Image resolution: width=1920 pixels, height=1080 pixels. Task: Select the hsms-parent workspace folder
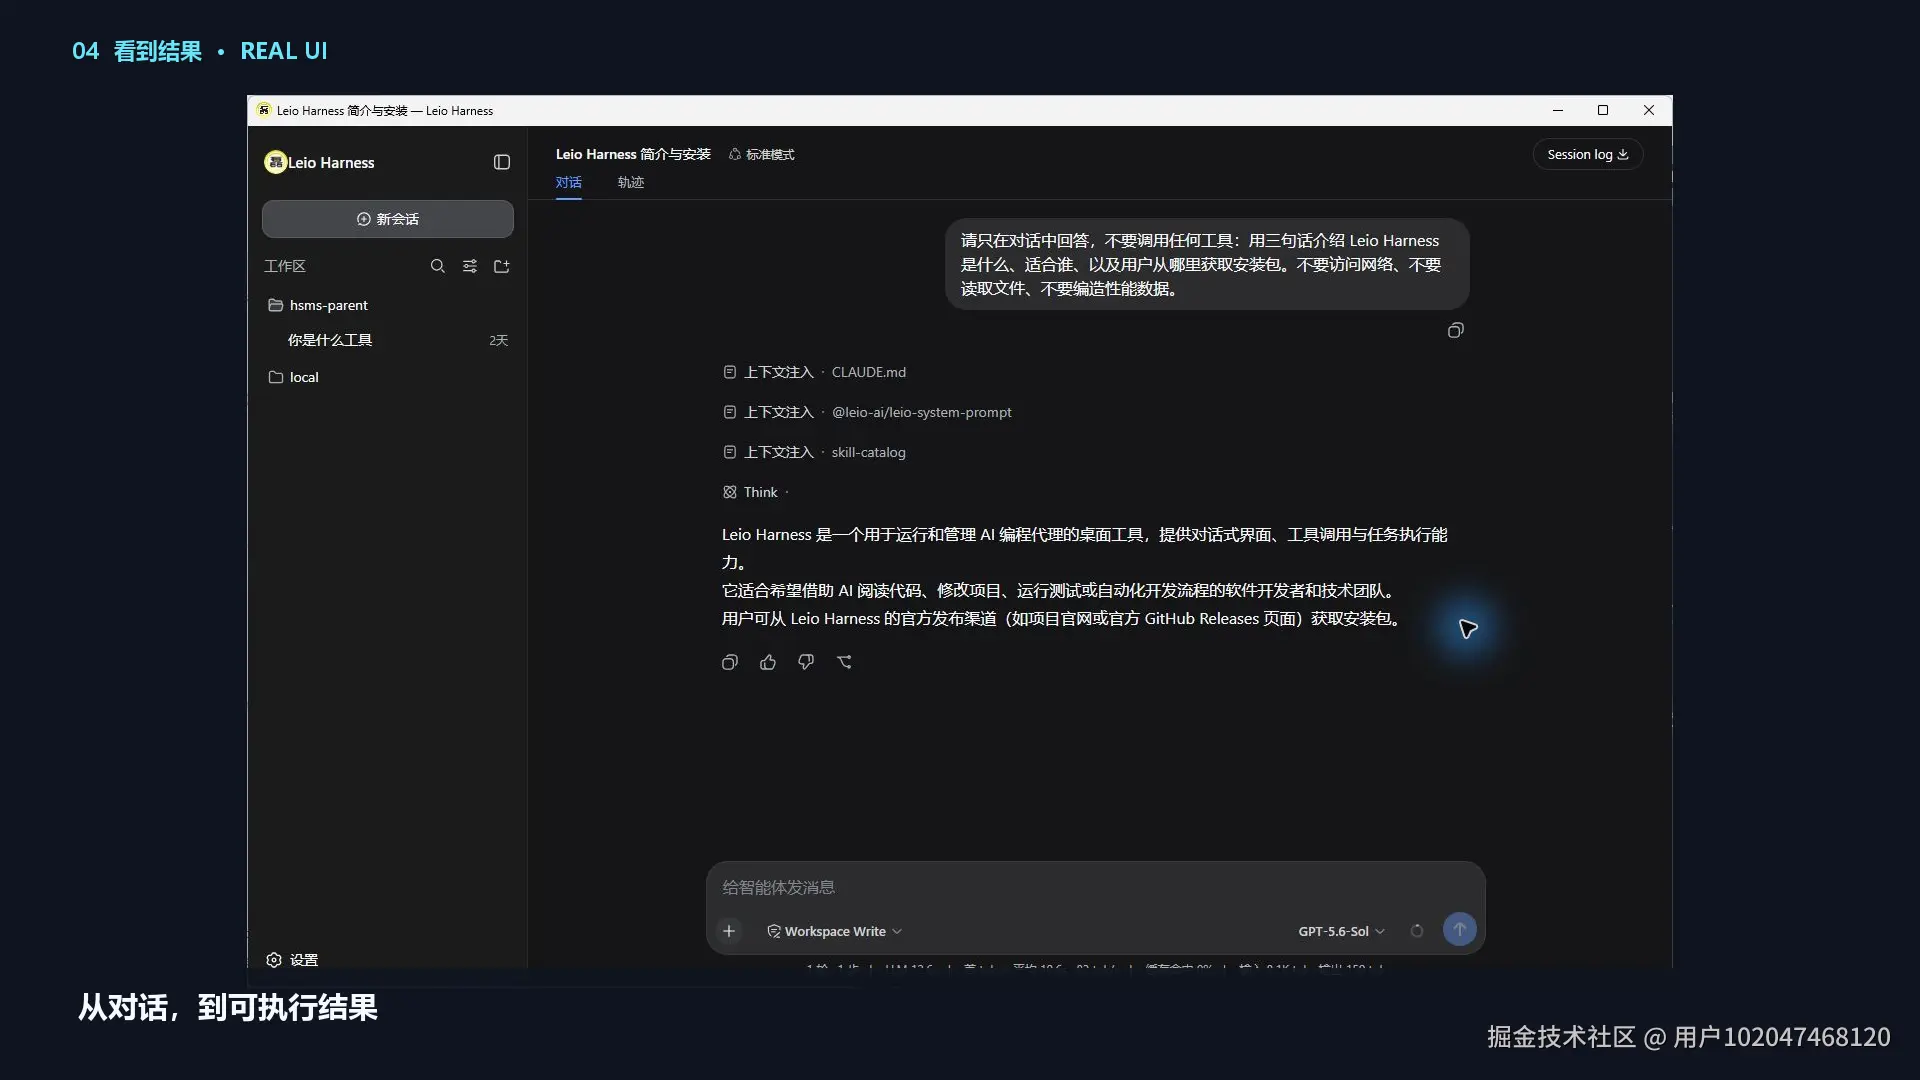(388, 305)
